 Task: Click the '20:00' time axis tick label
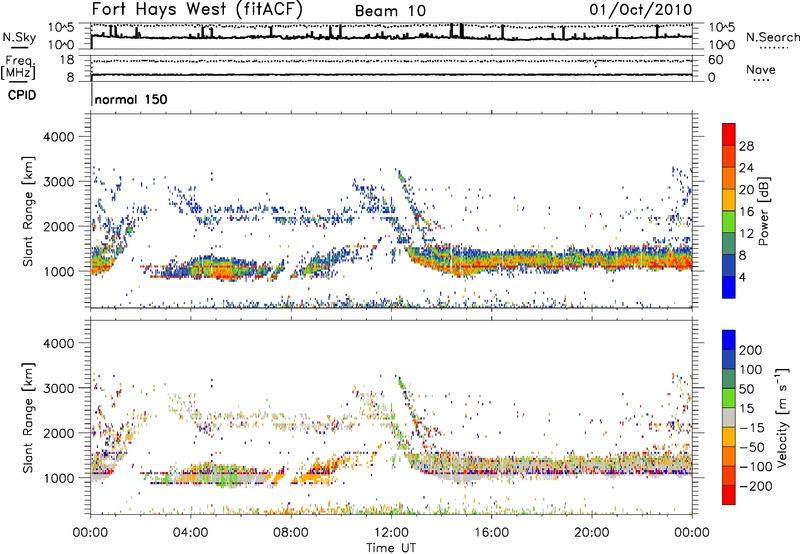tap(592, 533)
